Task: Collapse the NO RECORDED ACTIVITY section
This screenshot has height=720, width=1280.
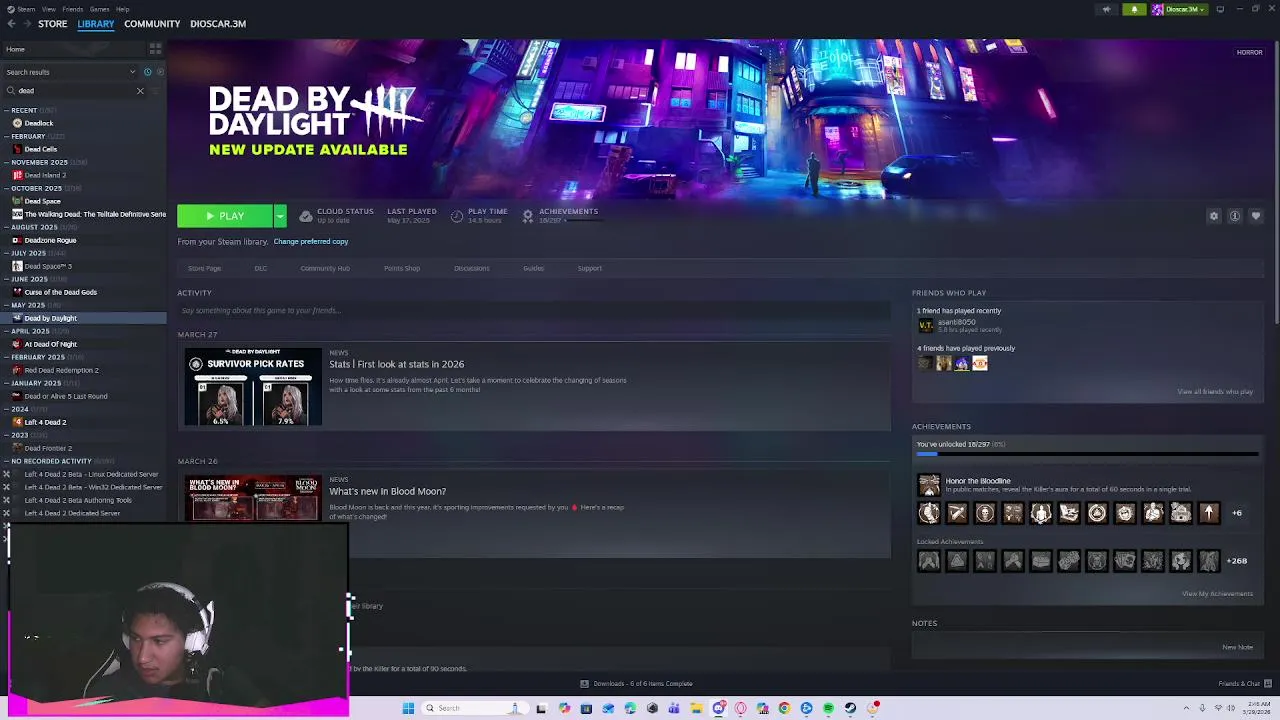Action: tap(7, 462)
